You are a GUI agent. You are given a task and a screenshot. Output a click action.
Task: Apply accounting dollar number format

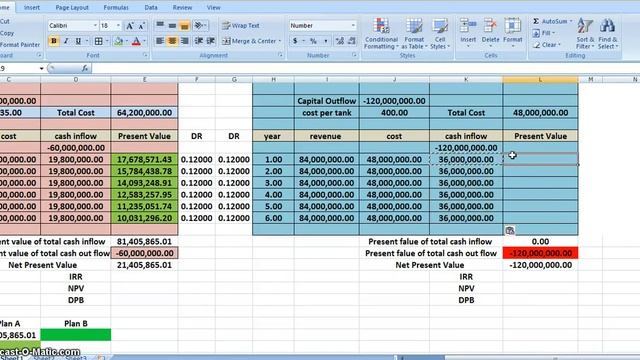[x=295, y=41]
